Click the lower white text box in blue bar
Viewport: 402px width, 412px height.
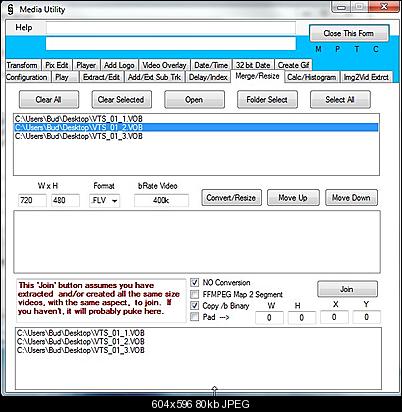click(x=171, y=44)
